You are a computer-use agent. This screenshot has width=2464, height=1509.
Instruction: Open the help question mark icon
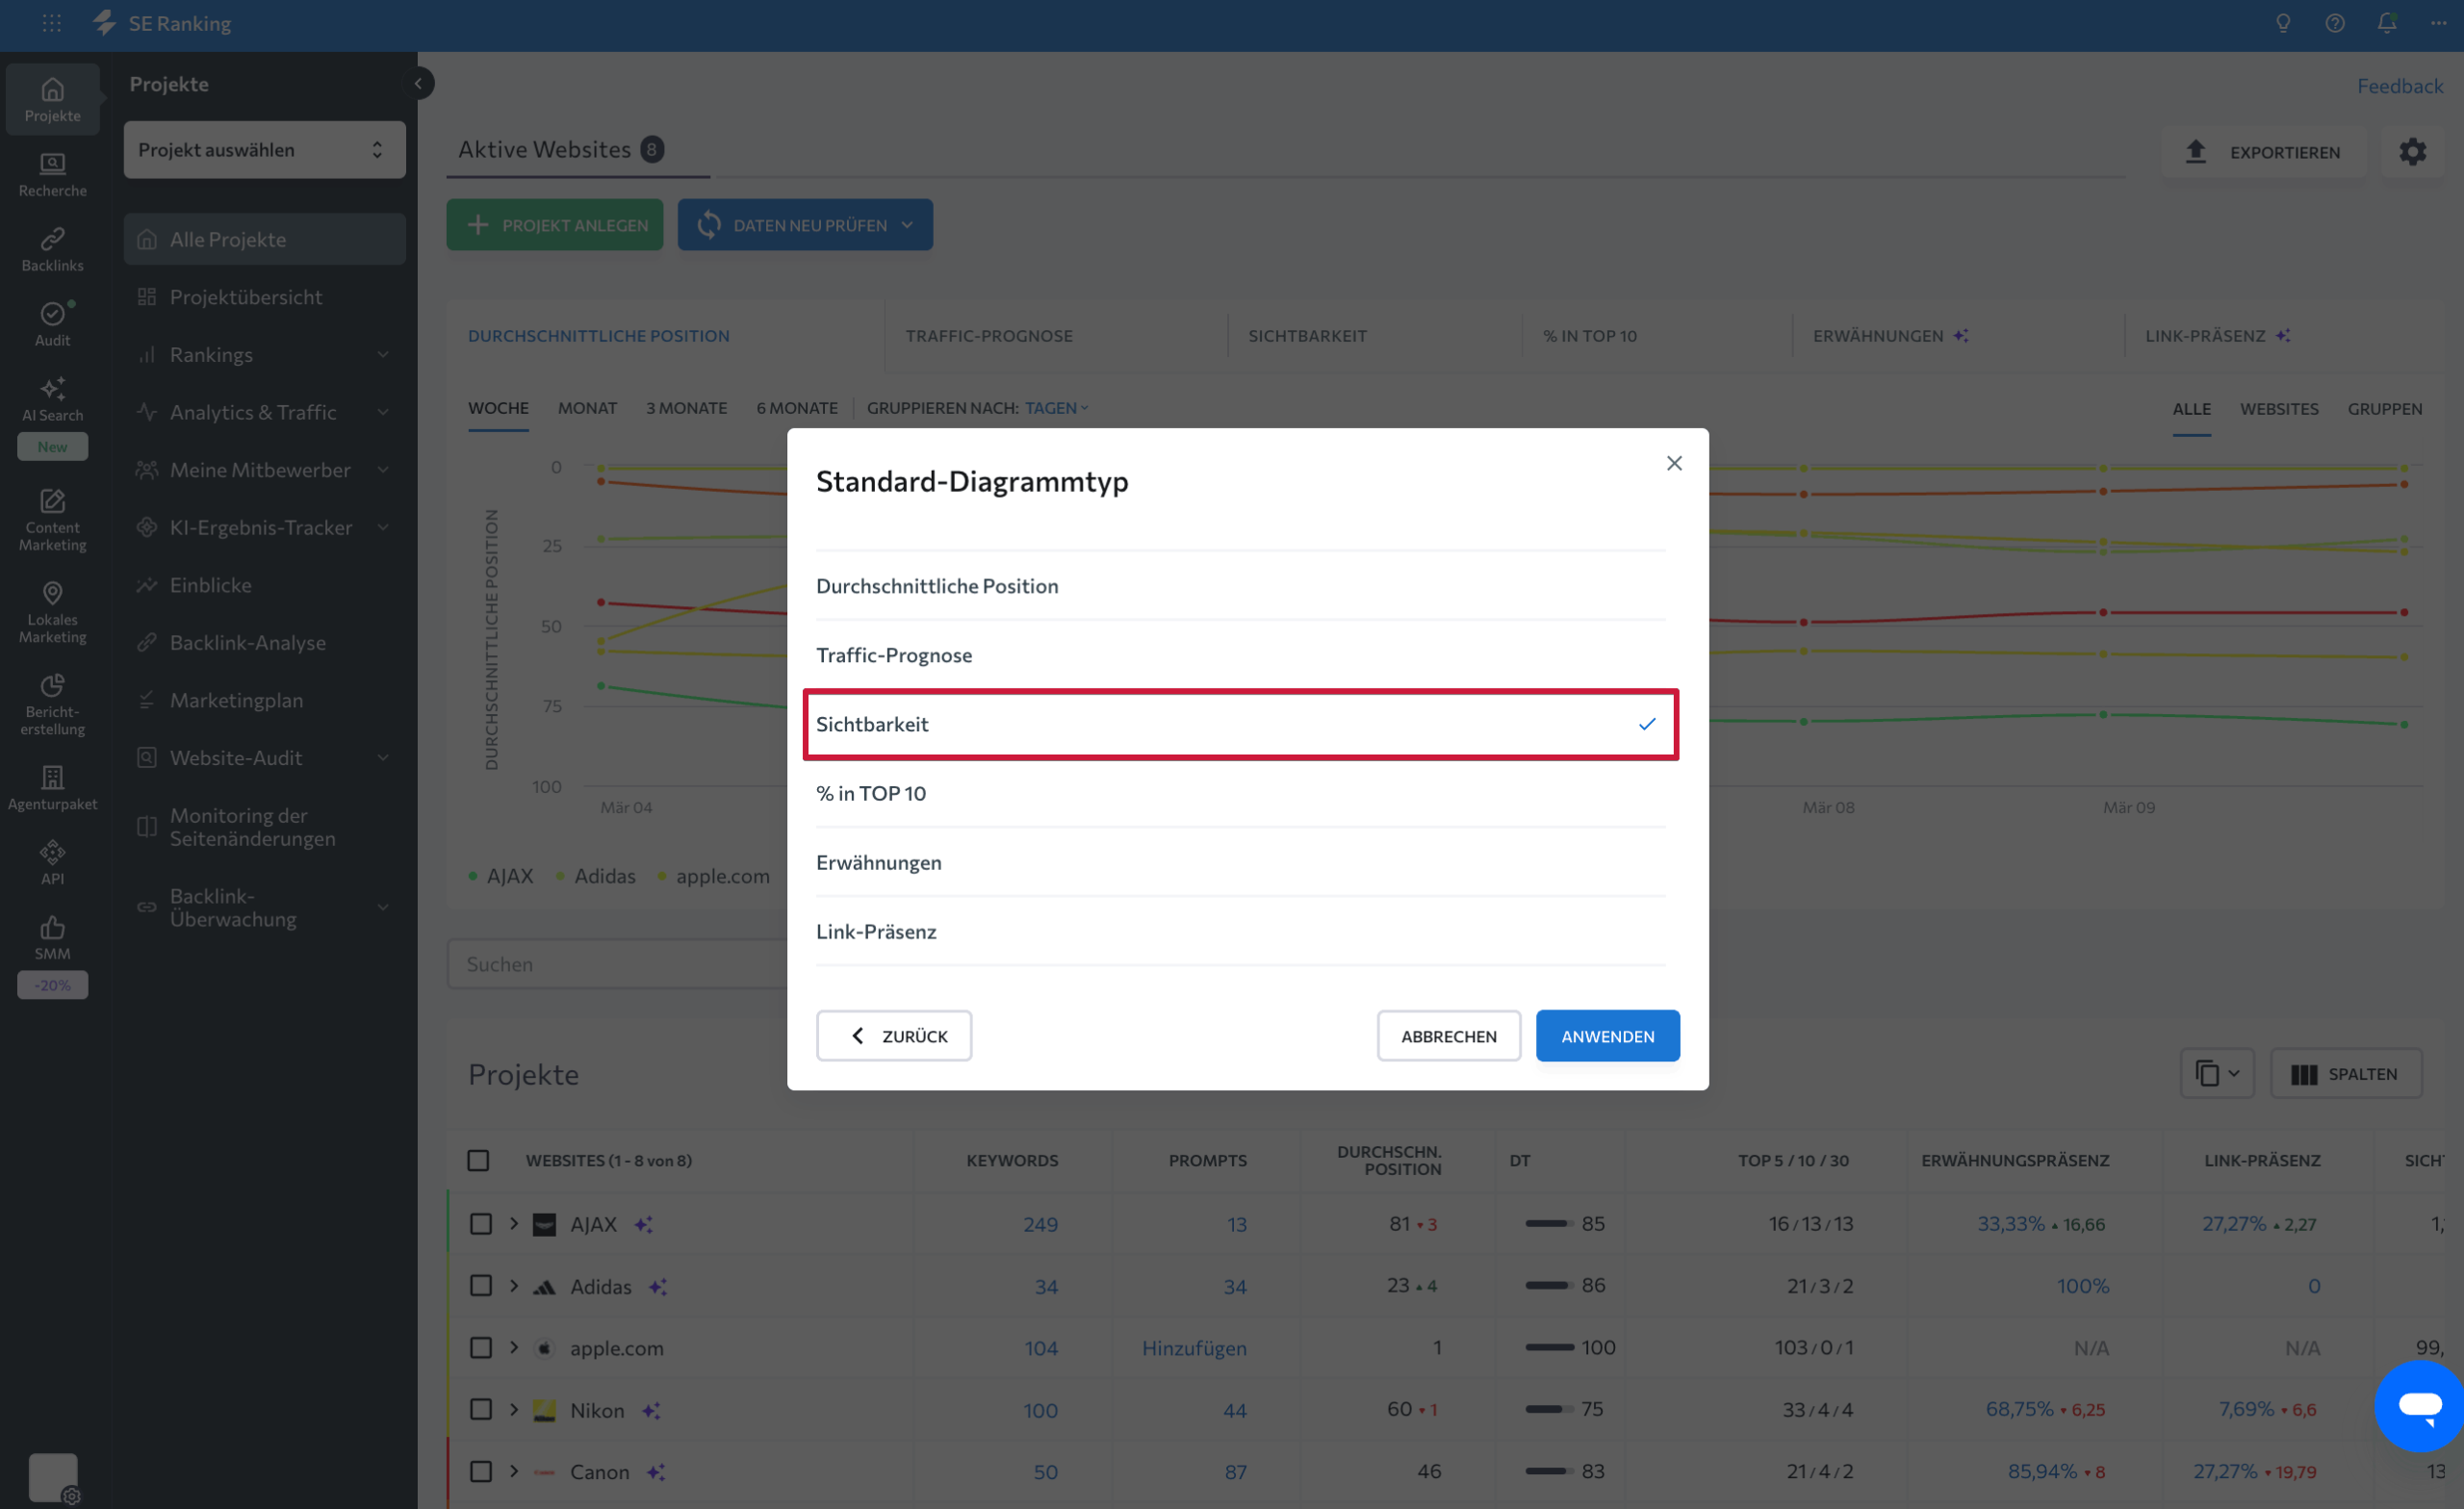(x=2335, y=23)
